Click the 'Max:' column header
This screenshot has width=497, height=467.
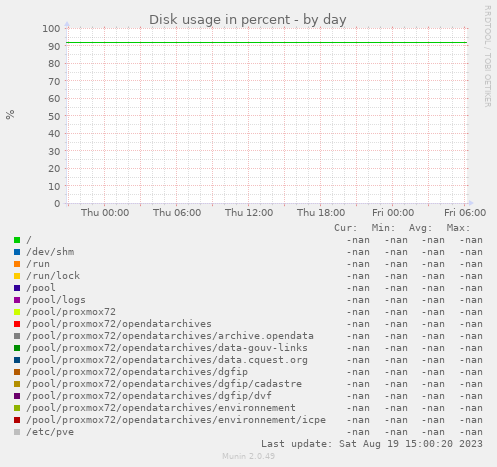tap(458, 228)
